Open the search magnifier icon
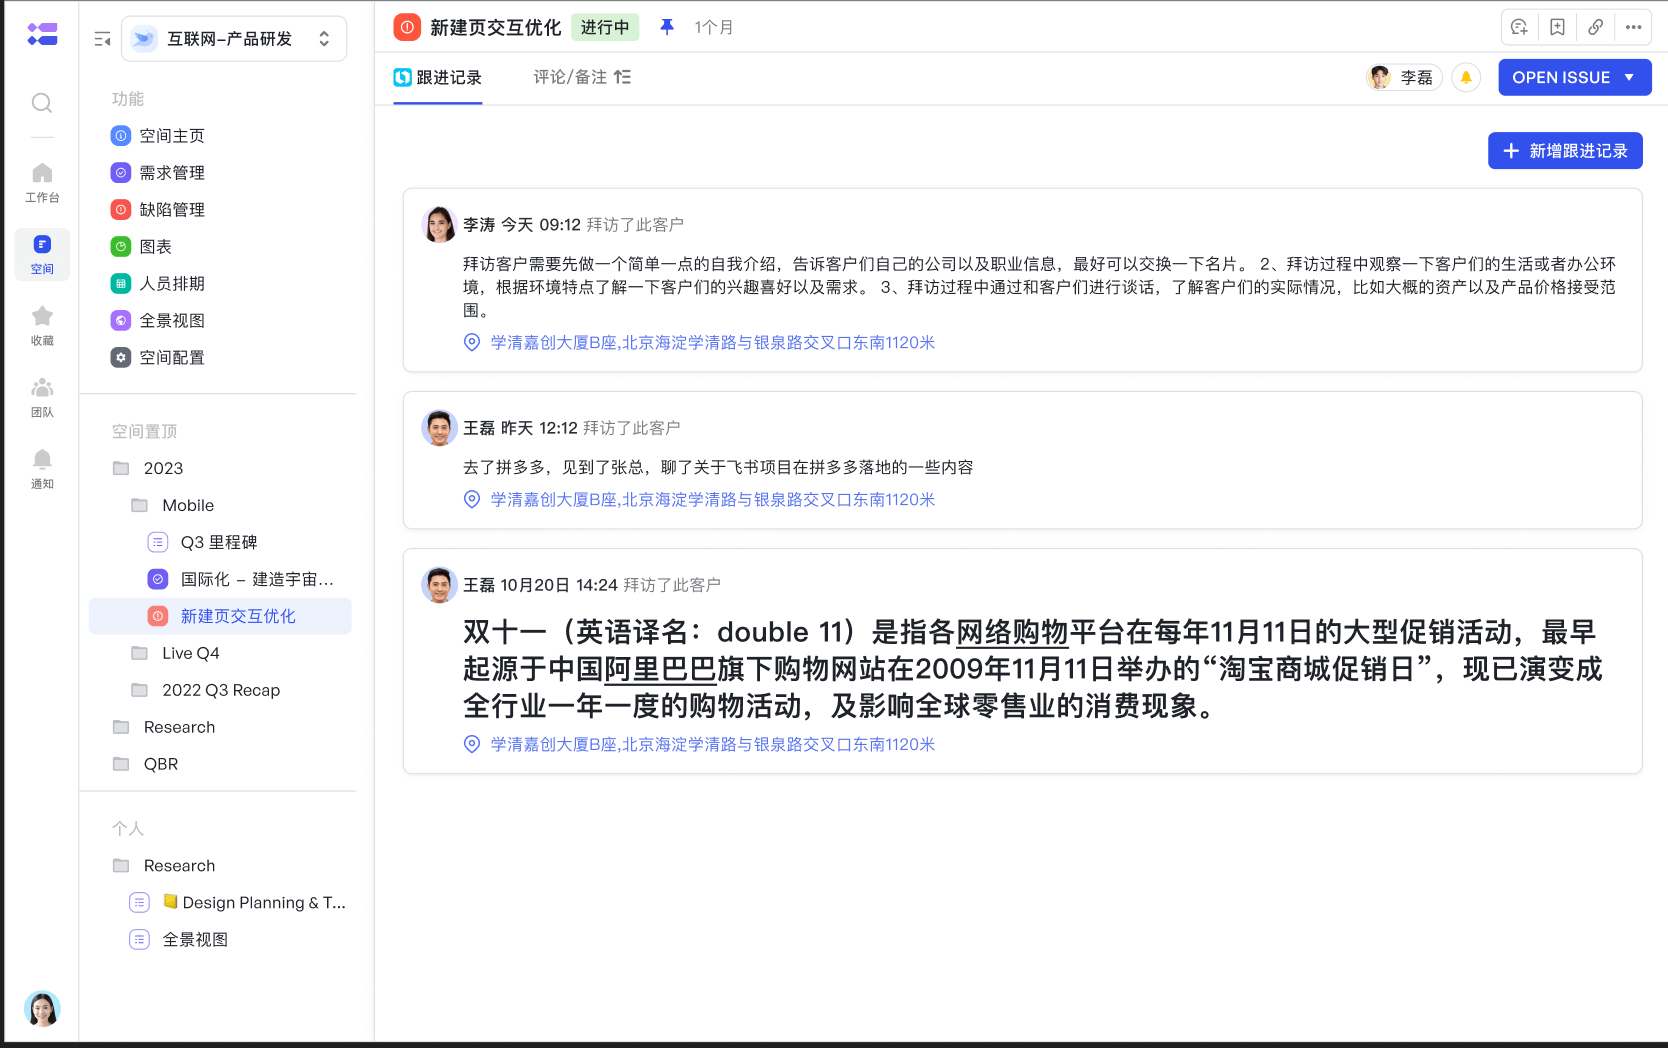1668x1048 pixels. 42,103
